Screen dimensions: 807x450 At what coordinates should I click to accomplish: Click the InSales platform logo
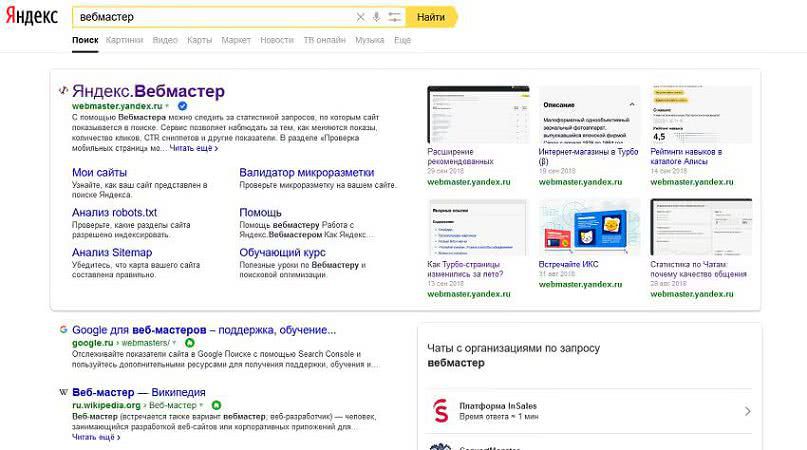point(441,411)
